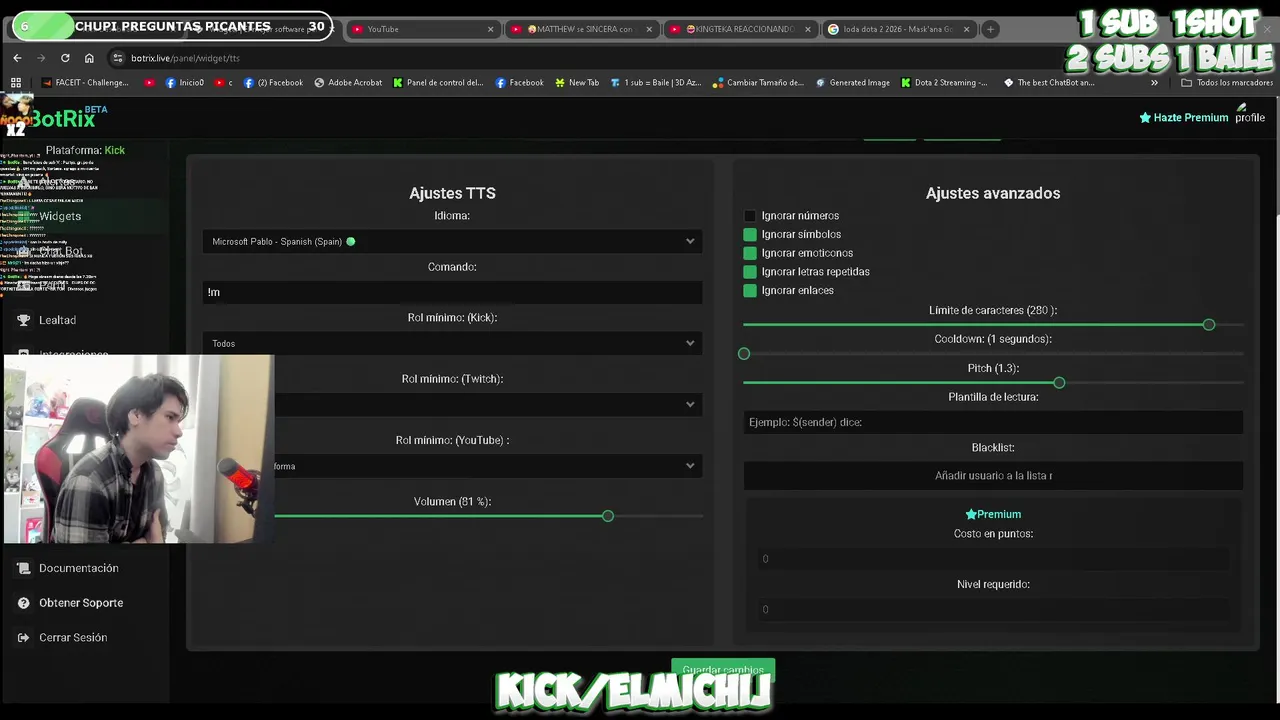Toggle the Ignorar letras repetidas checkbox
Image resolution: width=1280 pixels, height=720 pixels.
click(750, 272)
